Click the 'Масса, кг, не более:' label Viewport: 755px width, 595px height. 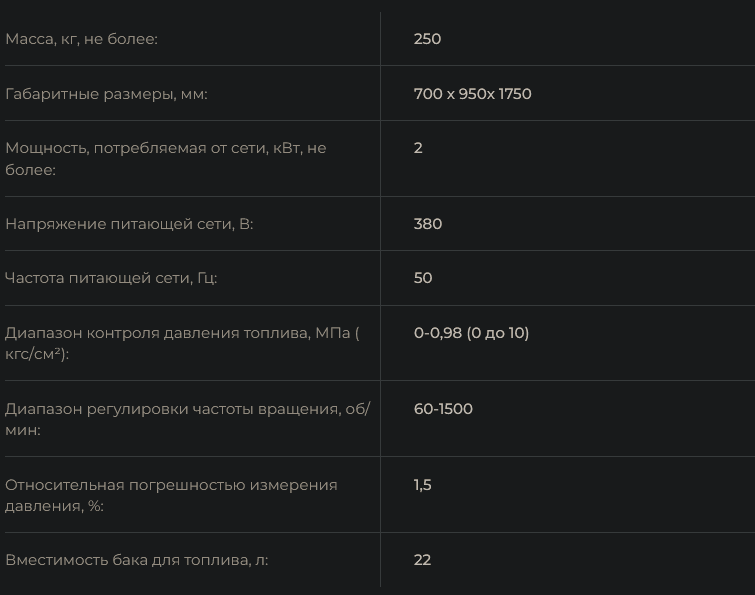point(82,39)
